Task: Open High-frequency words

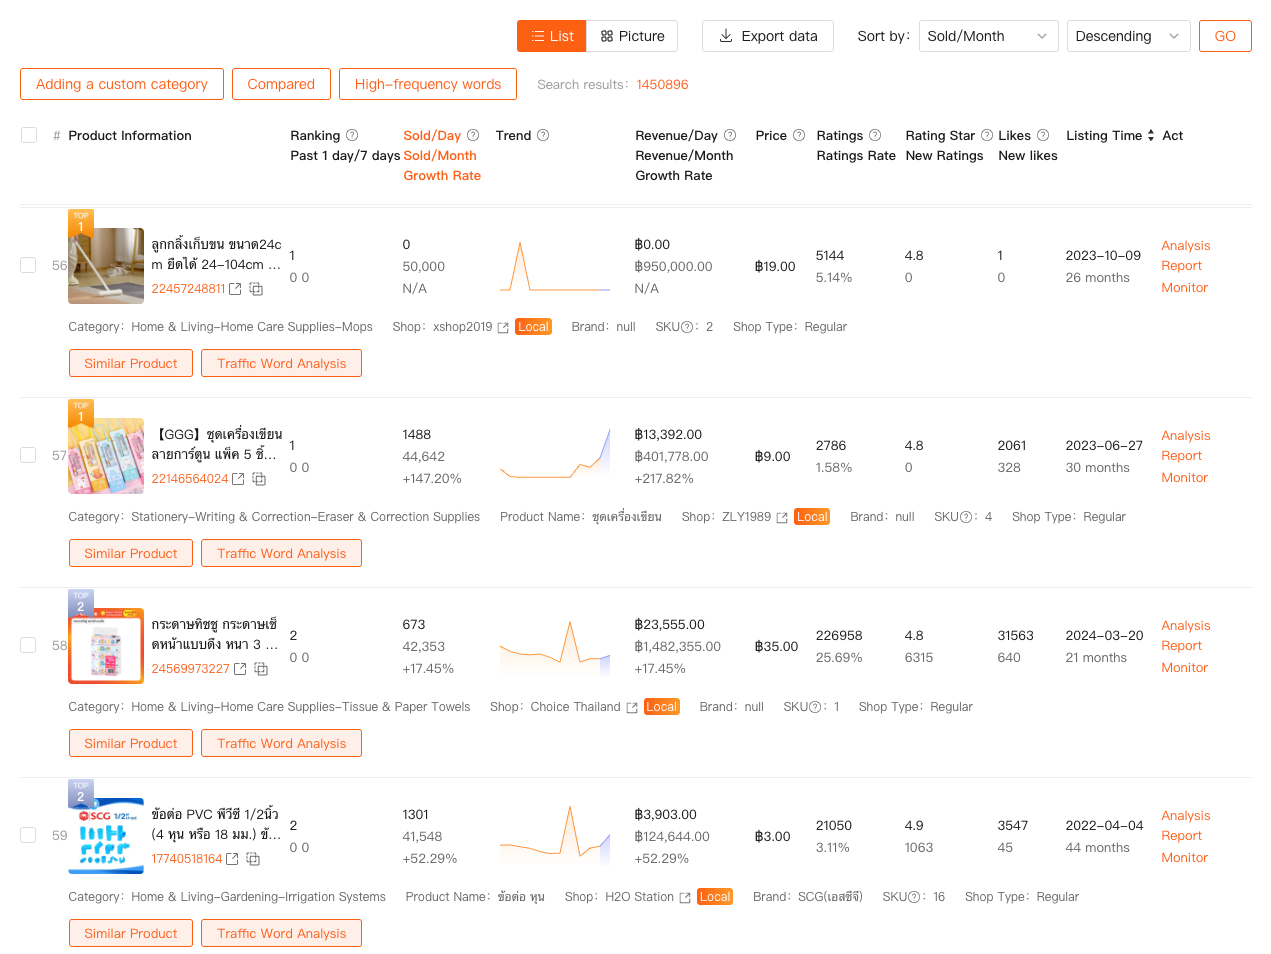Action: [x=427, y=84]
